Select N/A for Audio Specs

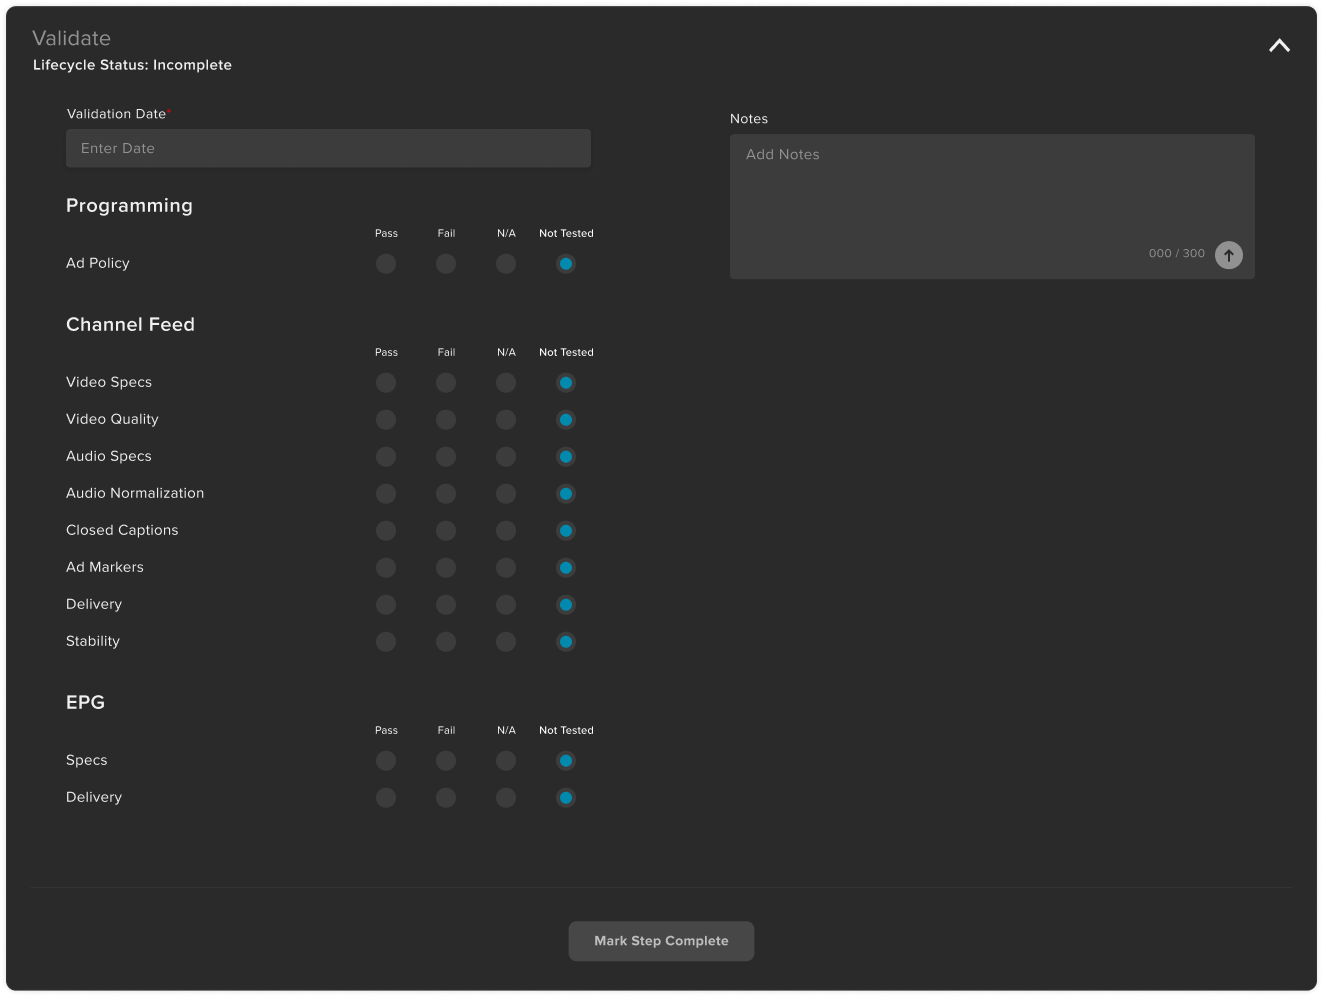(506, 457)
